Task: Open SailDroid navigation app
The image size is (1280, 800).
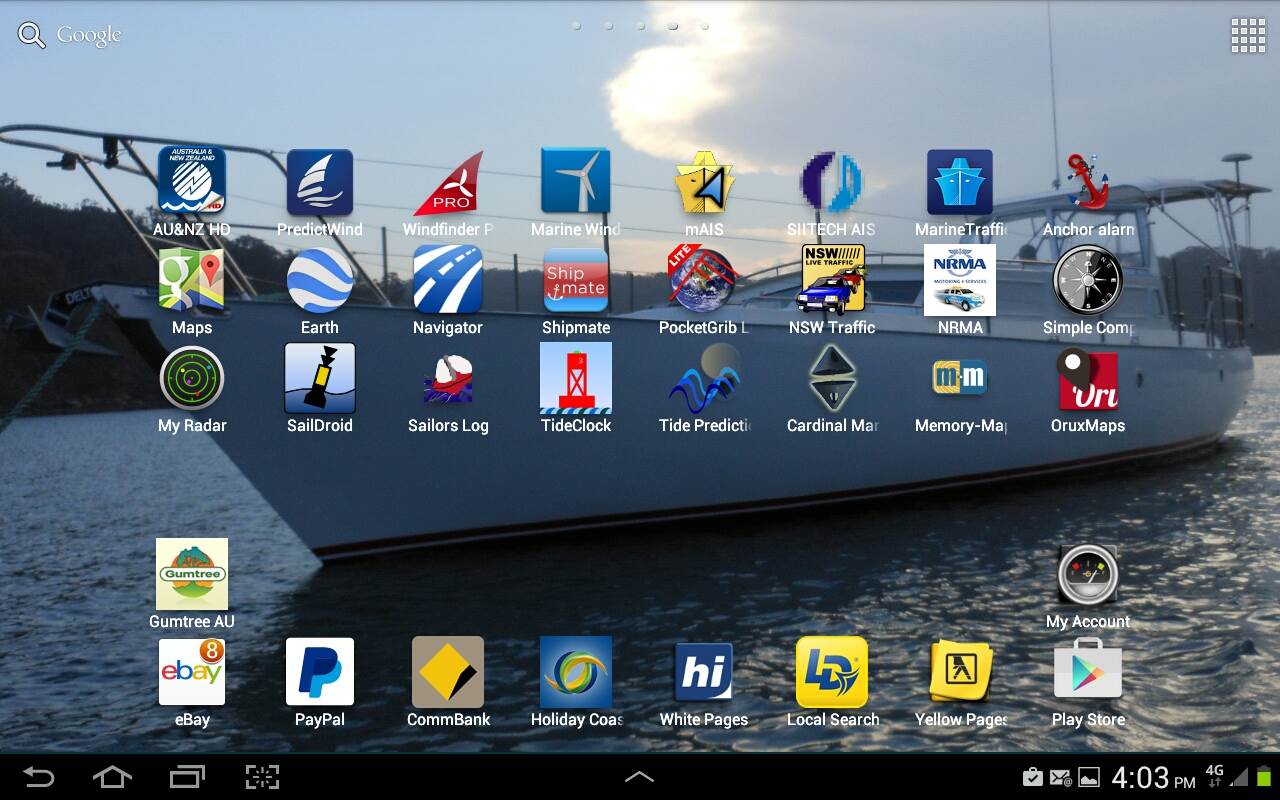Action: pos(320,379)
